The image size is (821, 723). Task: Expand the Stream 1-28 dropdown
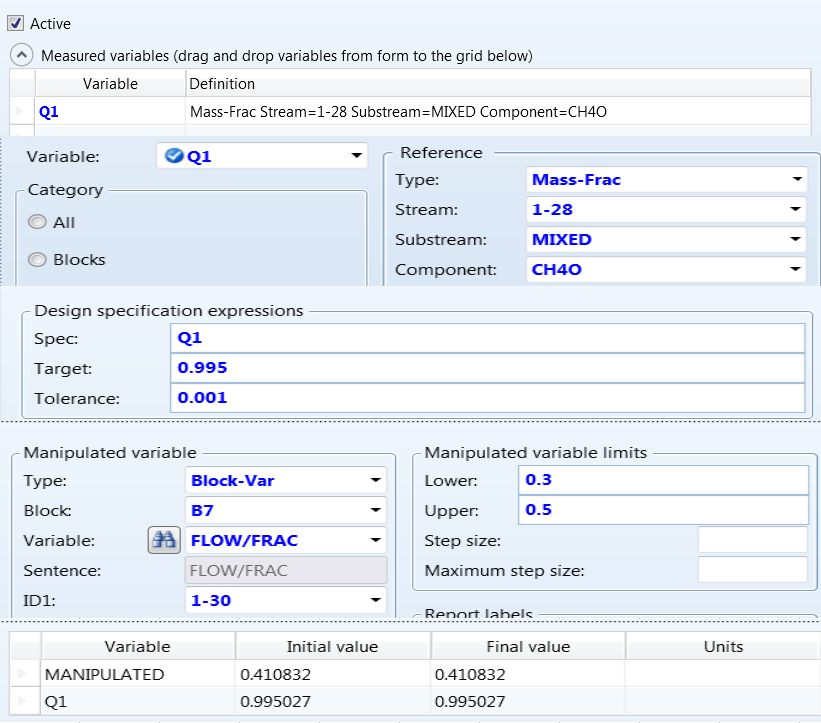point(797,210)
